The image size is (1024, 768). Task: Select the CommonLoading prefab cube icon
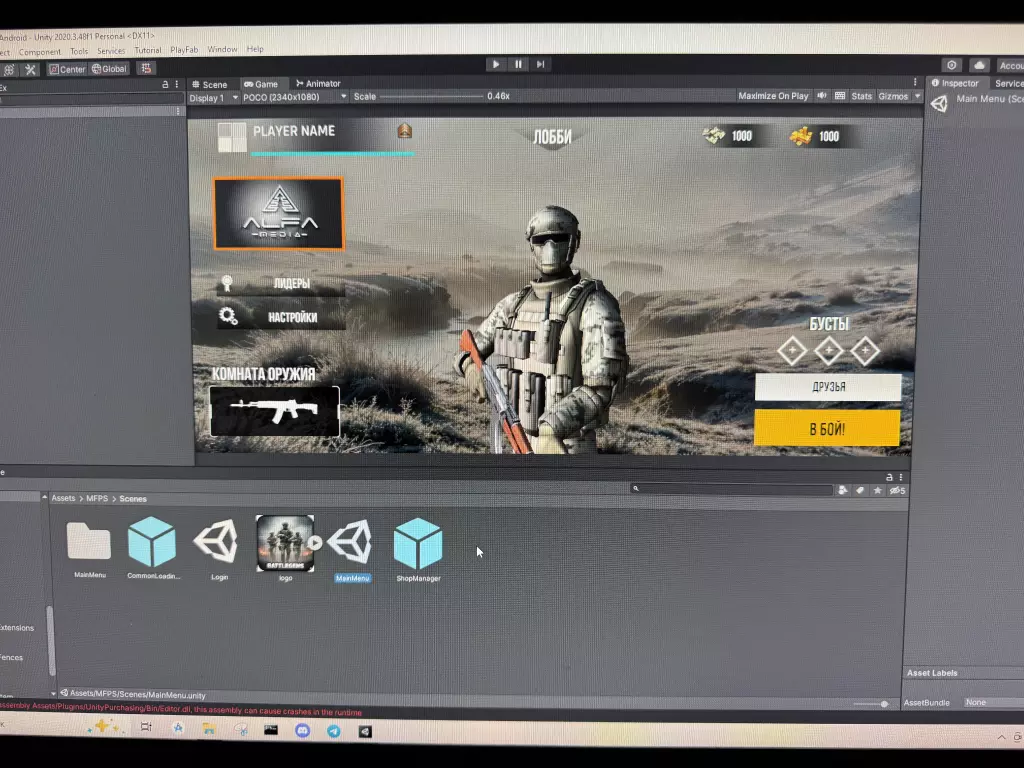(x=152, y=543)
